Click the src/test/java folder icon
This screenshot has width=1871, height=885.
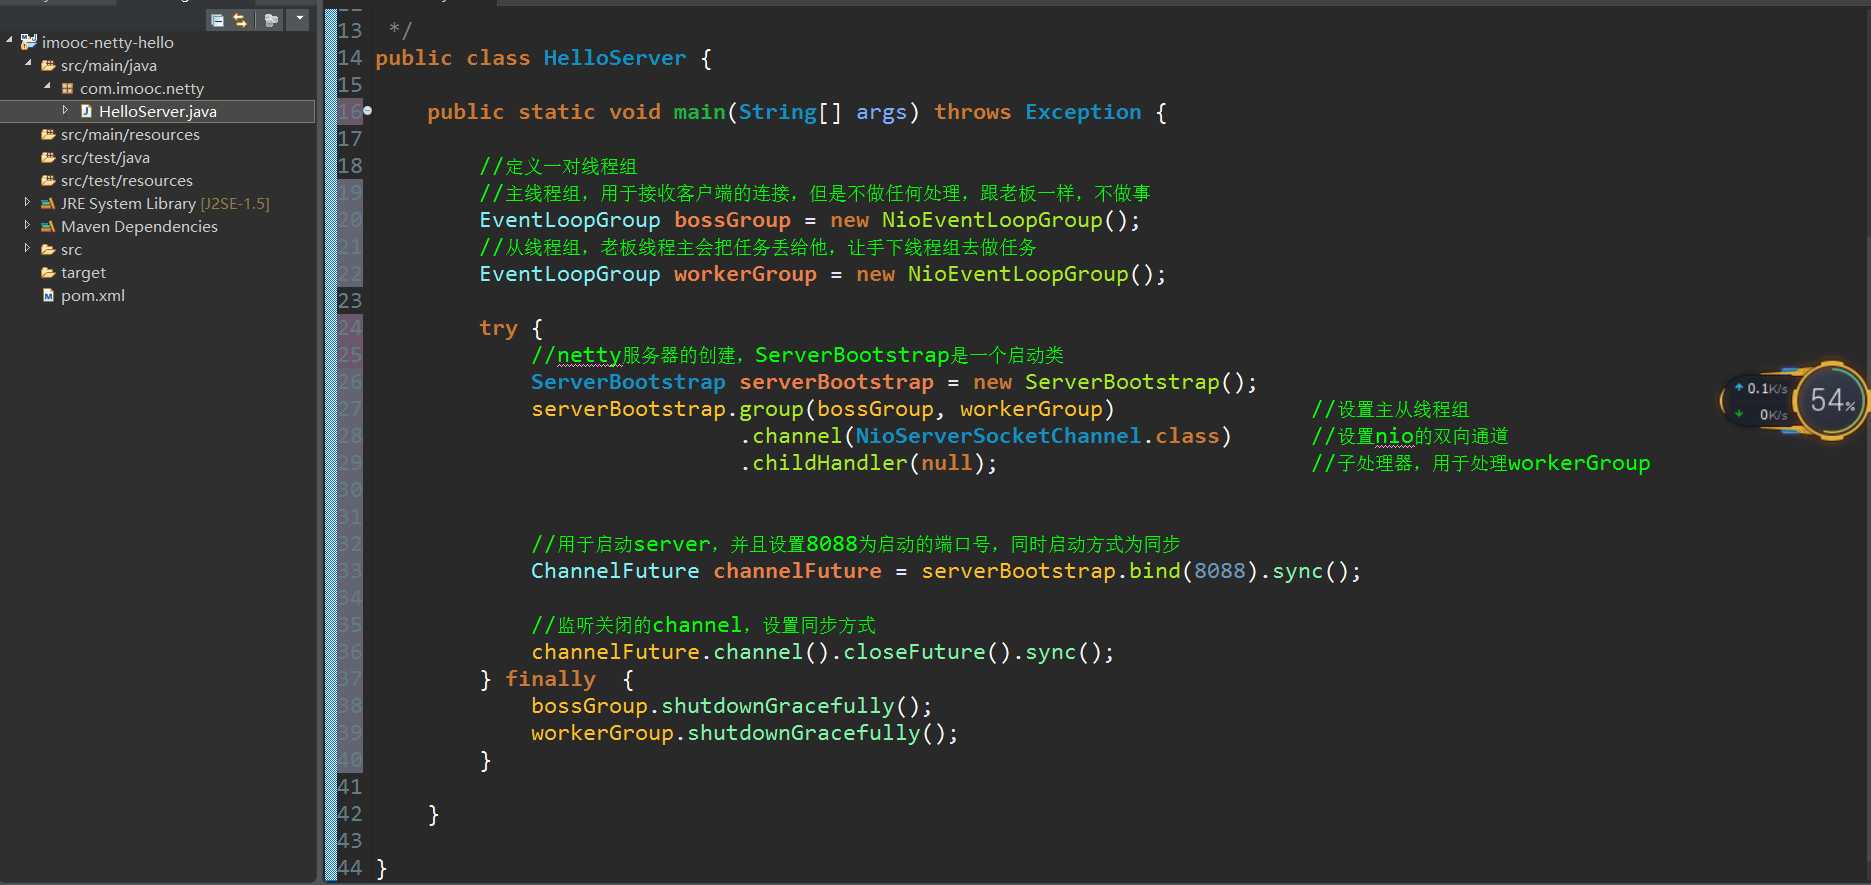click(48, 157)
